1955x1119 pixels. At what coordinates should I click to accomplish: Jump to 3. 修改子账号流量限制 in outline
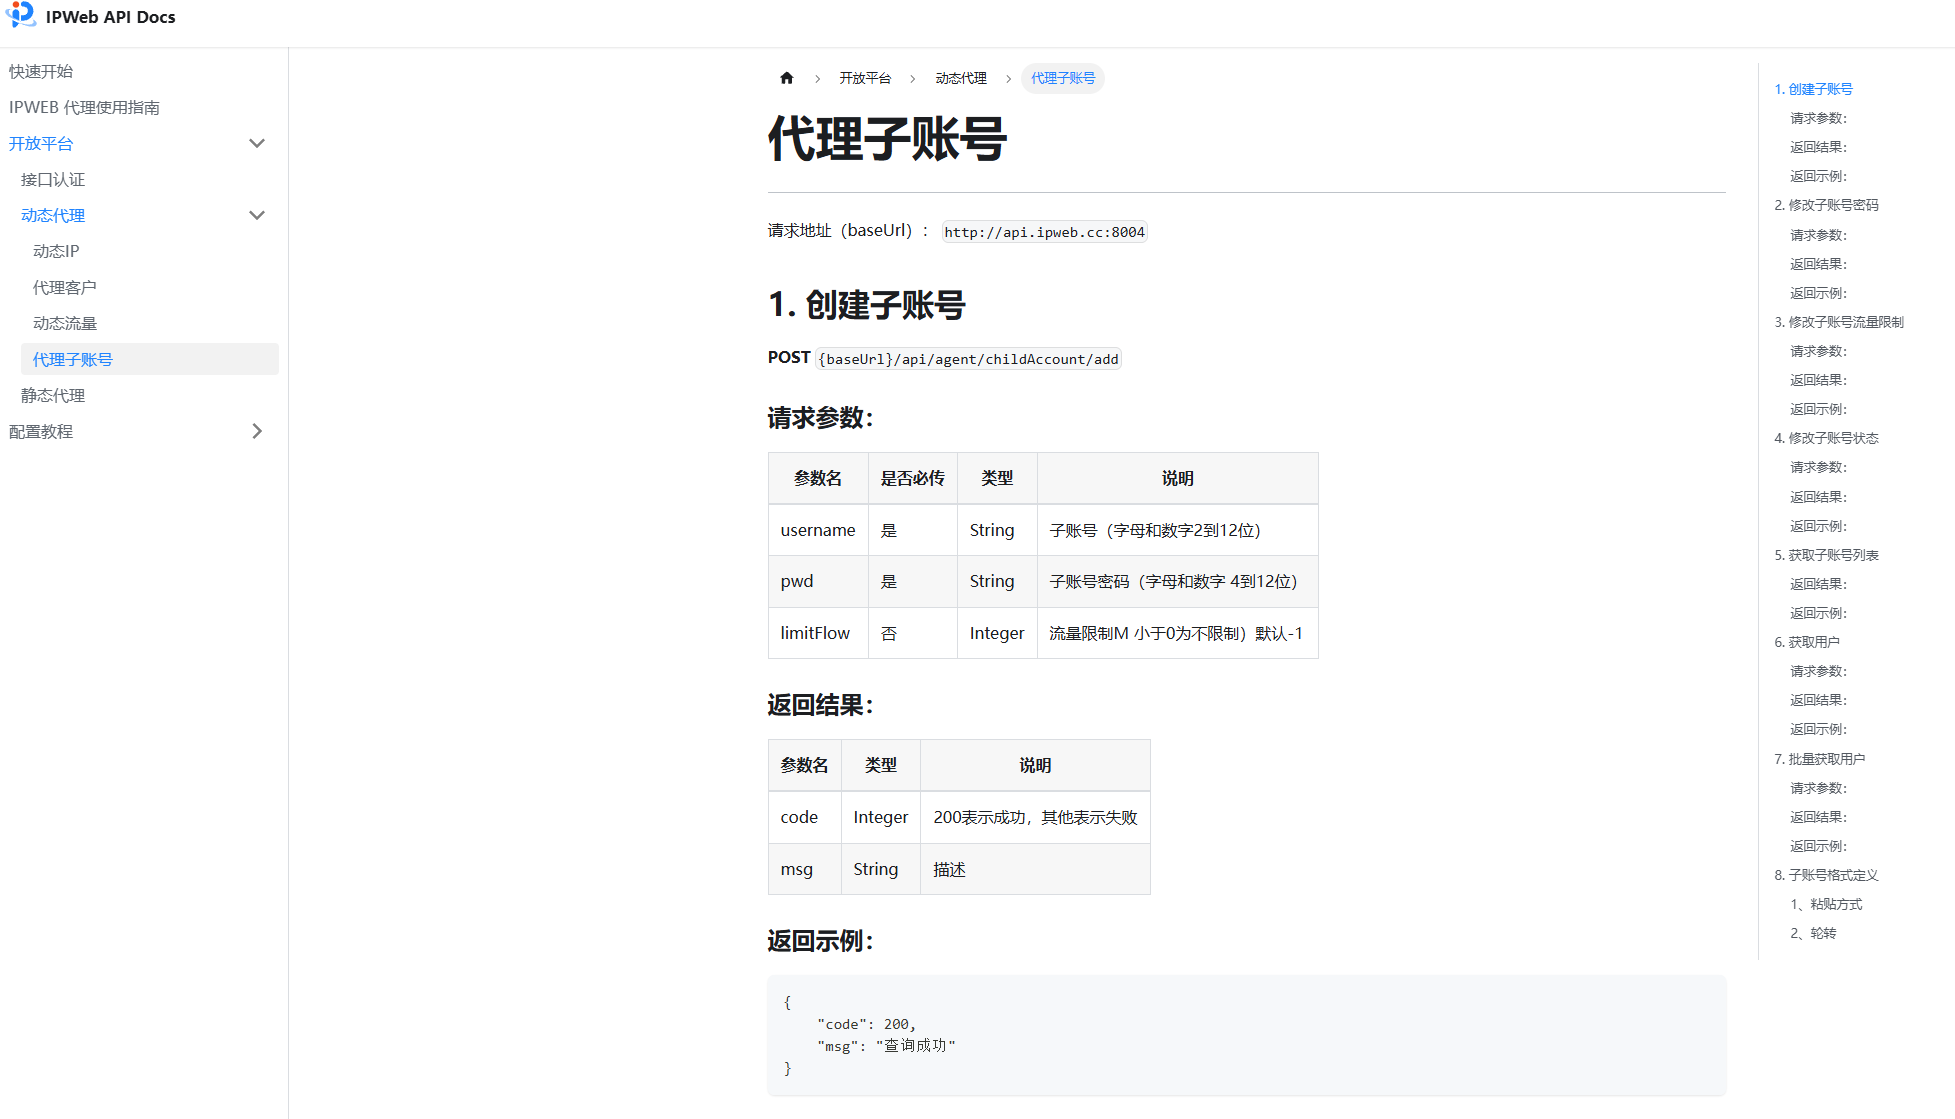1839,322
